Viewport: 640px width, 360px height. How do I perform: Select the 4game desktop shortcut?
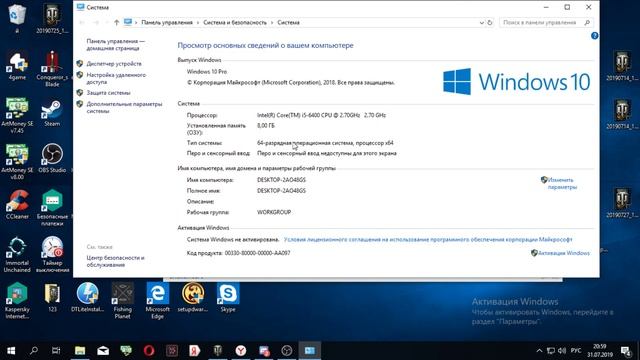(x=17, y=66)
